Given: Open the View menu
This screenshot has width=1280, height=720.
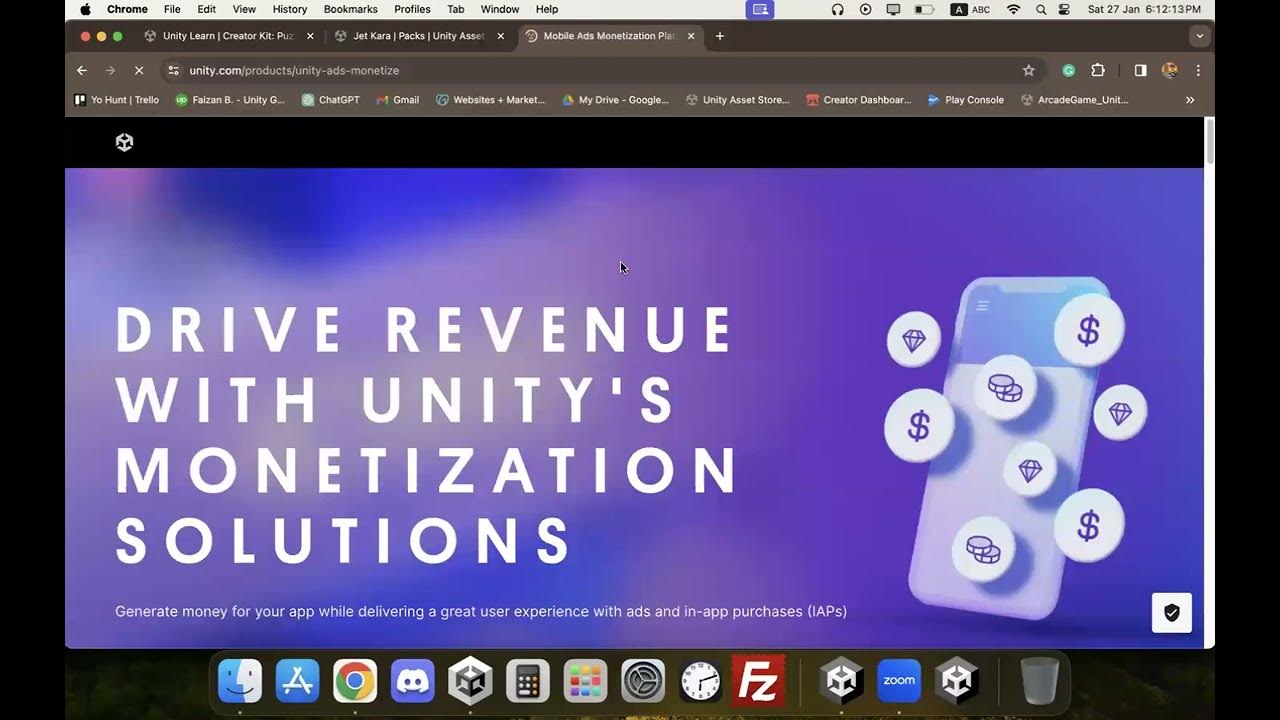Looking at the screenshot, I should coord(244,9).
